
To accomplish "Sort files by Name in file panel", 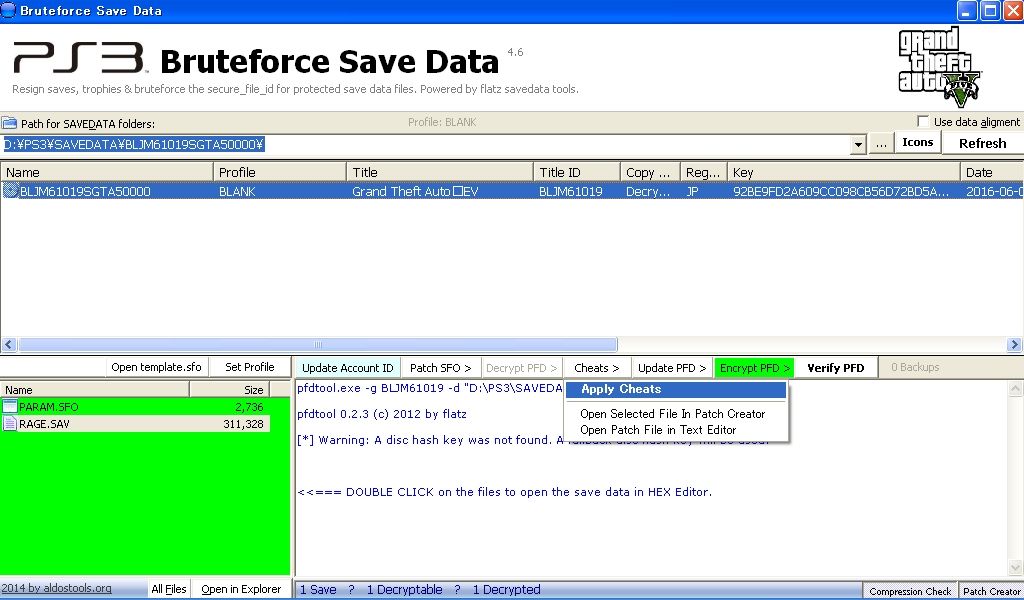I will click(x=95, y=390).
